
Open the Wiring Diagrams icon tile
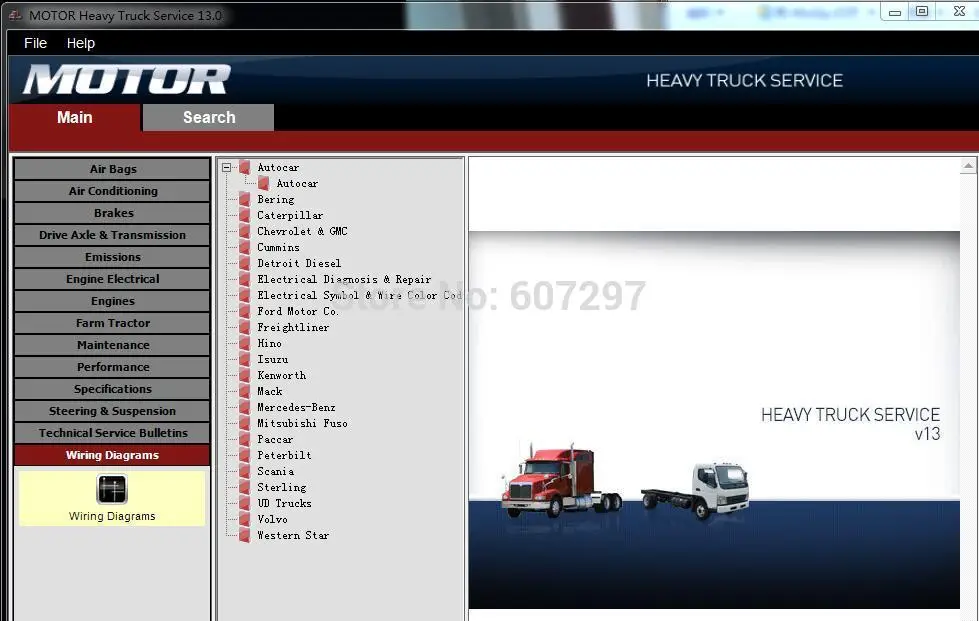point(112,498)
